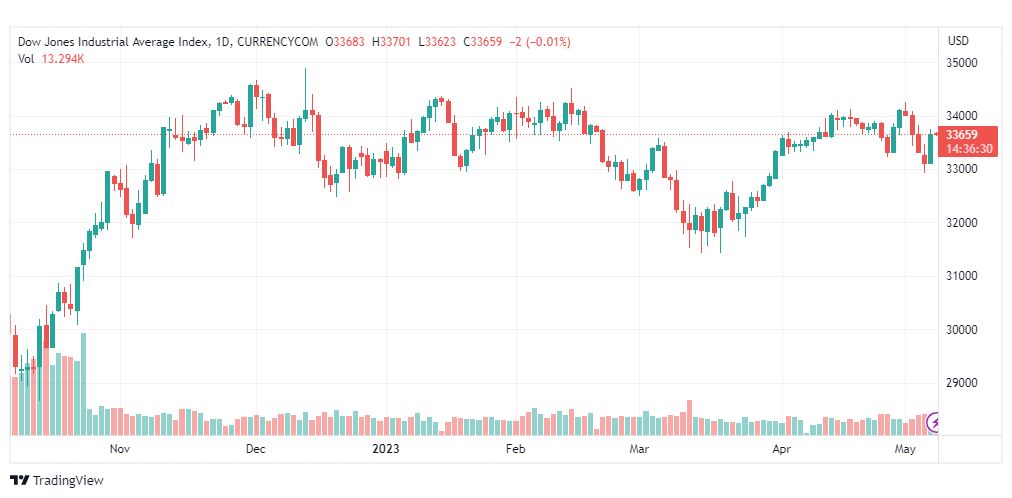
Task: Select the 1D interval label
Action: [221, 42]
